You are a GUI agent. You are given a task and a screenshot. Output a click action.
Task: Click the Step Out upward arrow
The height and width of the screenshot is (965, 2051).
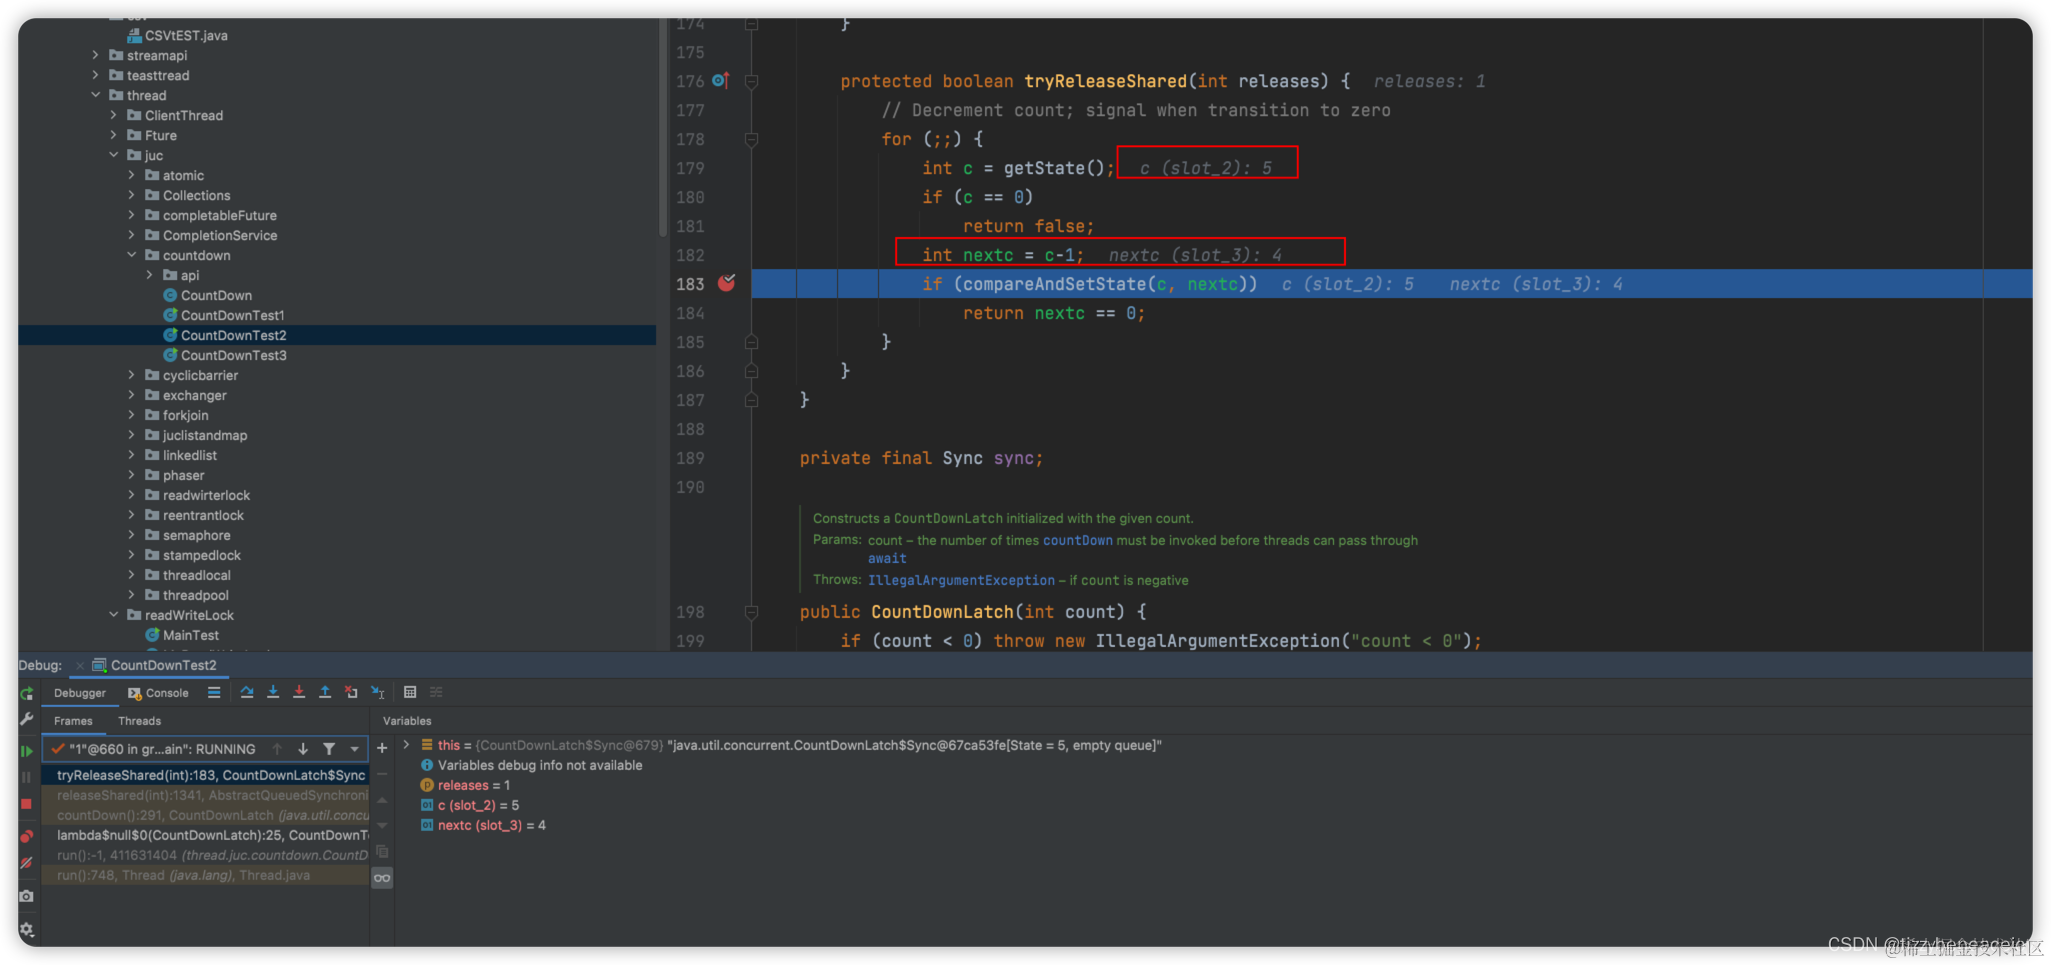click(x=325, y=692)
